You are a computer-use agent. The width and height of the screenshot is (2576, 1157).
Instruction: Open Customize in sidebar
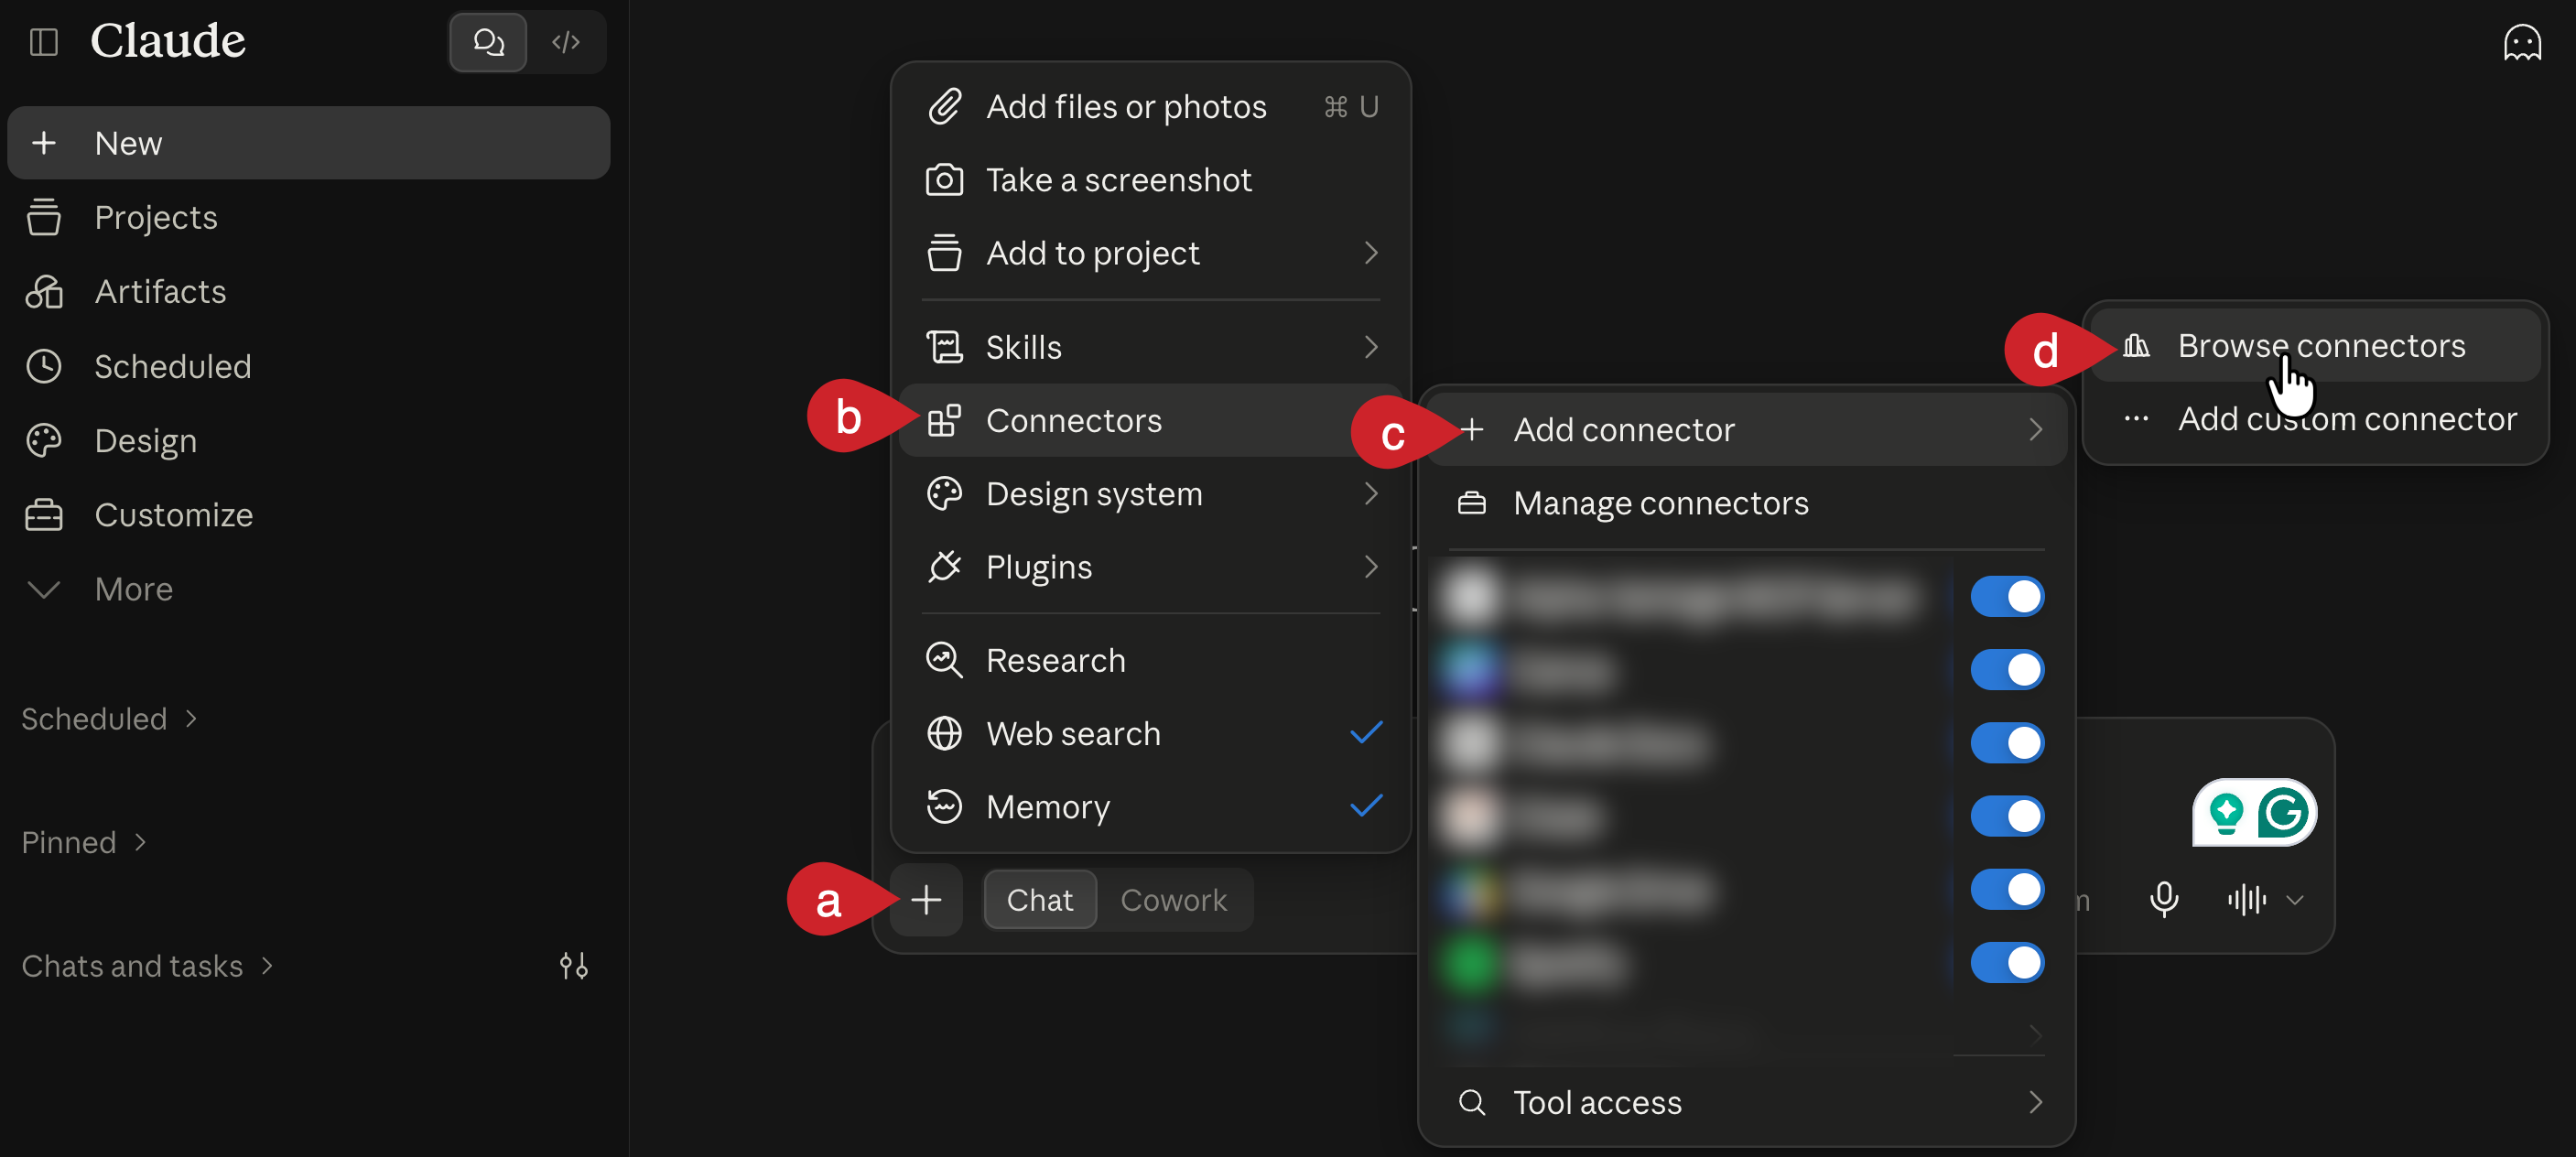(309, 515)
